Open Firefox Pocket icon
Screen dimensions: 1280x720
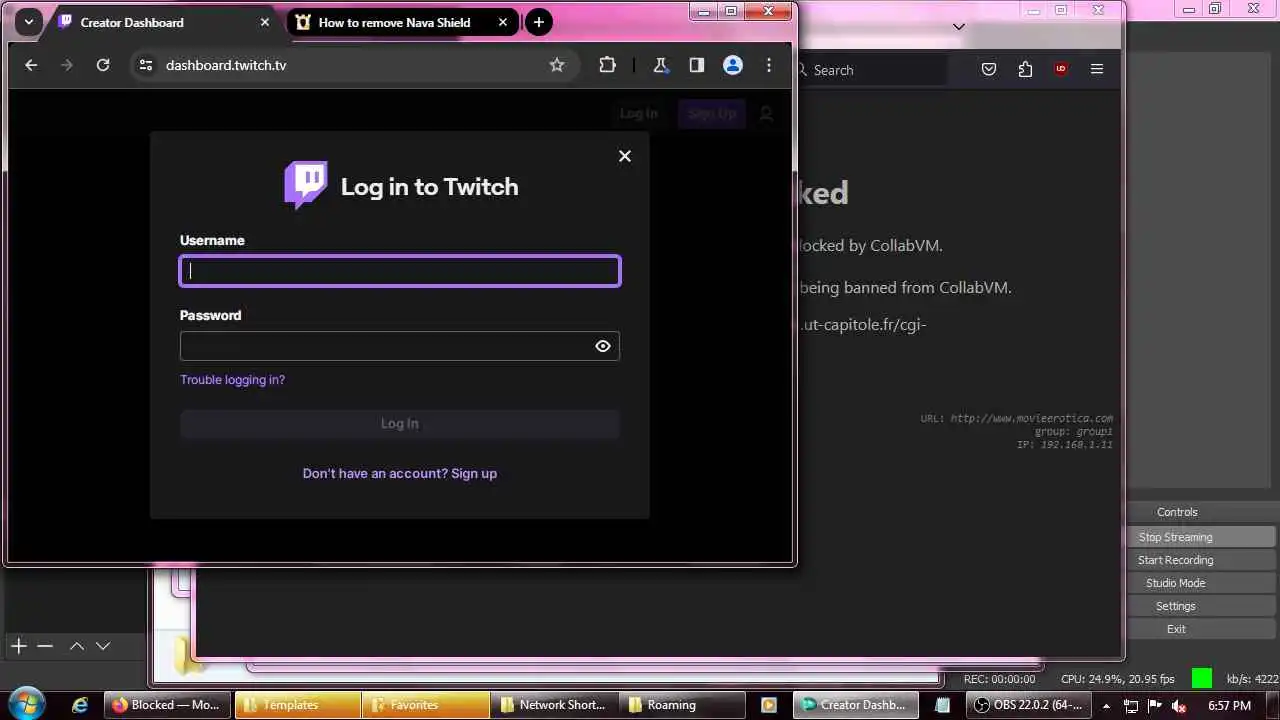[x=989, y=69]
